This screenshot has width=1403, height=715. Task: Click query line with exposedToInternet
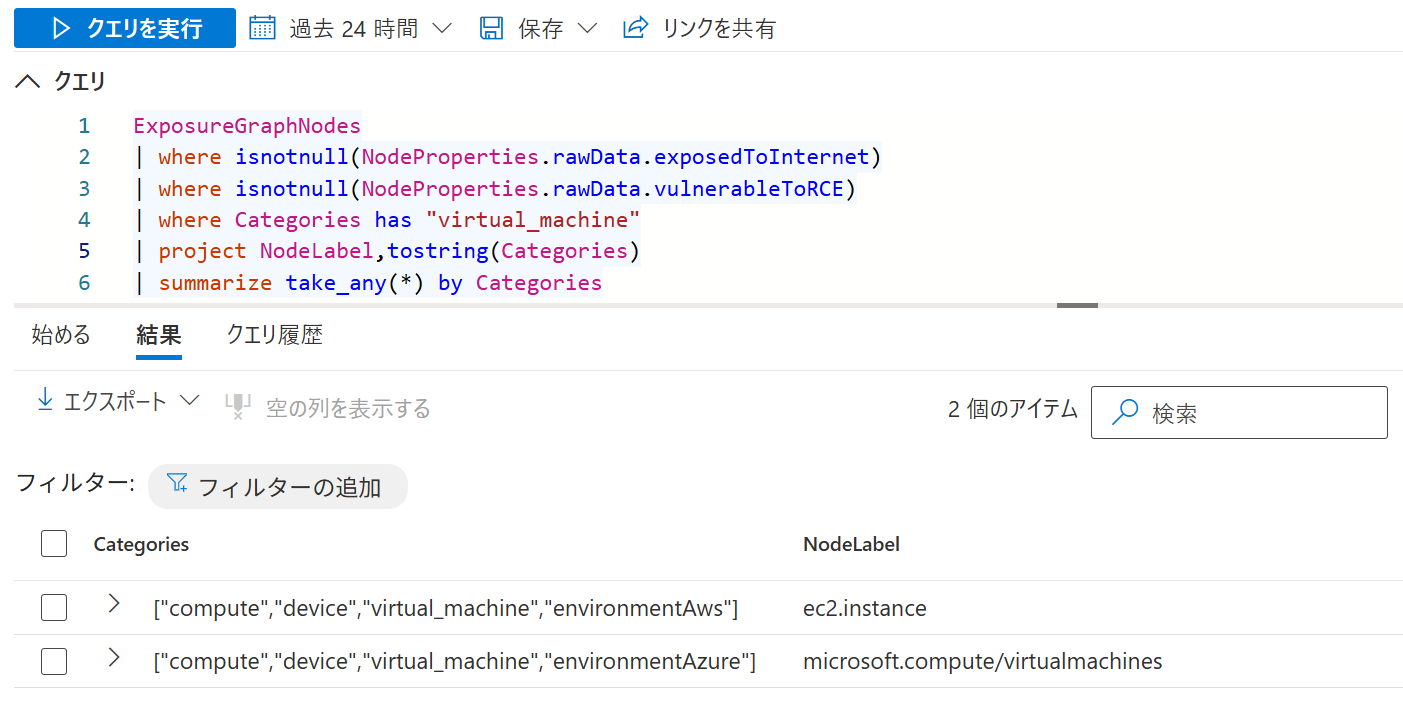tap(507, 157)
